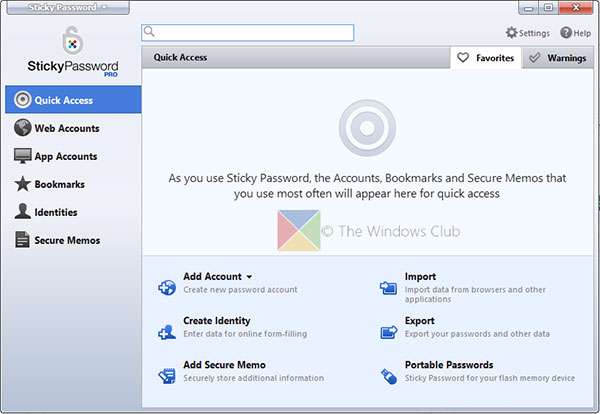Click 'Import data from browsers' description
The image size is (600, 414).
[475, 294]
